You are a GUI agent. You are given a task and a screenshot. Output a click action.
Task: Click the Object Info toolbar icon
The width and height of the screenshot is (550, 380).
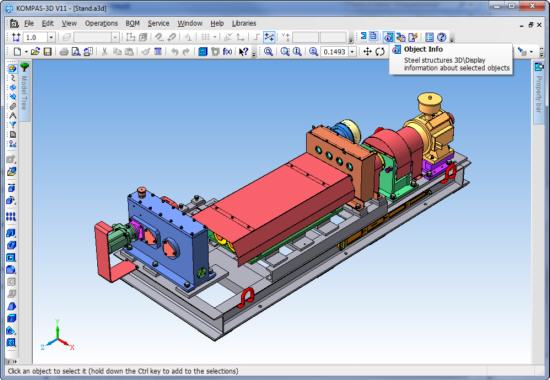click(388, 37)
